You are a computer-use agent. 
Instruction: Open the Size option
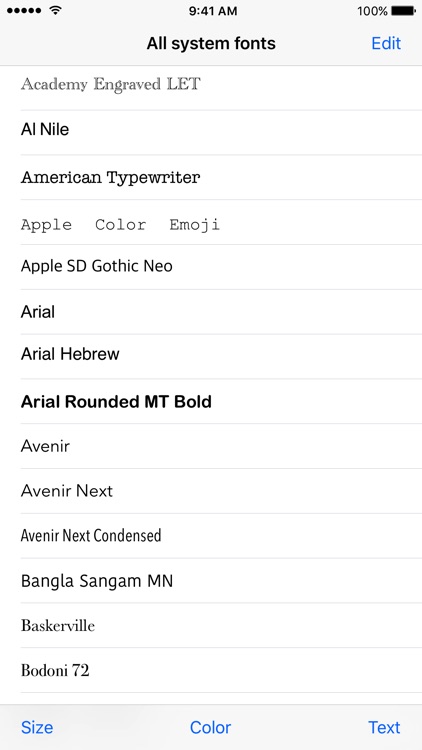[x=37, y=728]
